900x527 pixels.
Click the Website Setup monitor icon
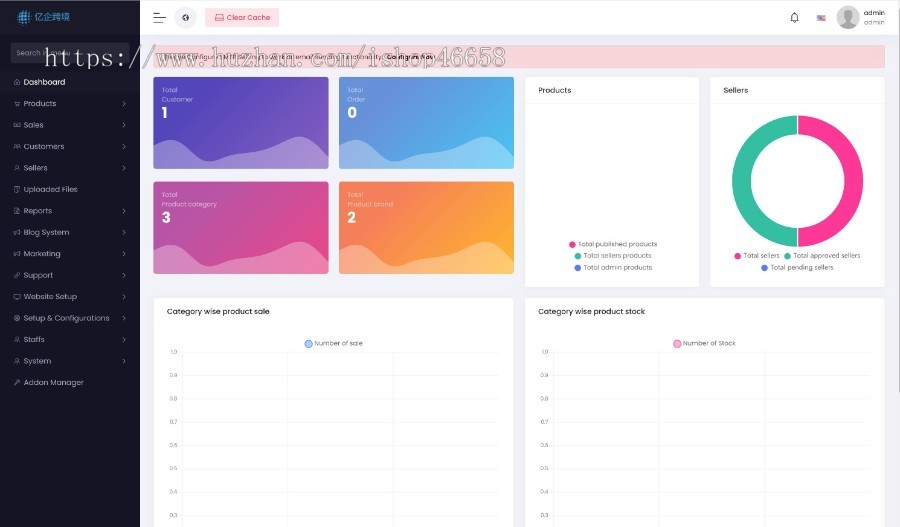pos(17,297)
